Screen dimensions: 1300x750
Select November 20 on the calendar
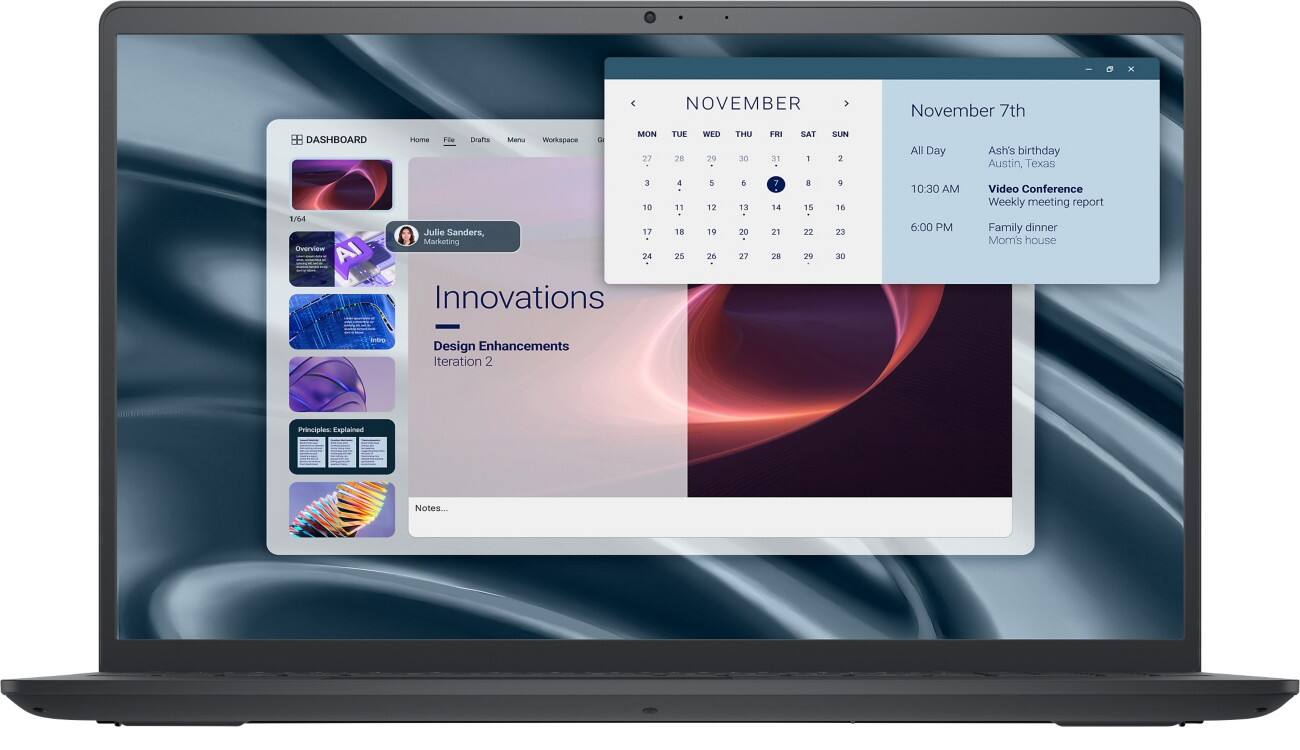(x=743, y=232)
